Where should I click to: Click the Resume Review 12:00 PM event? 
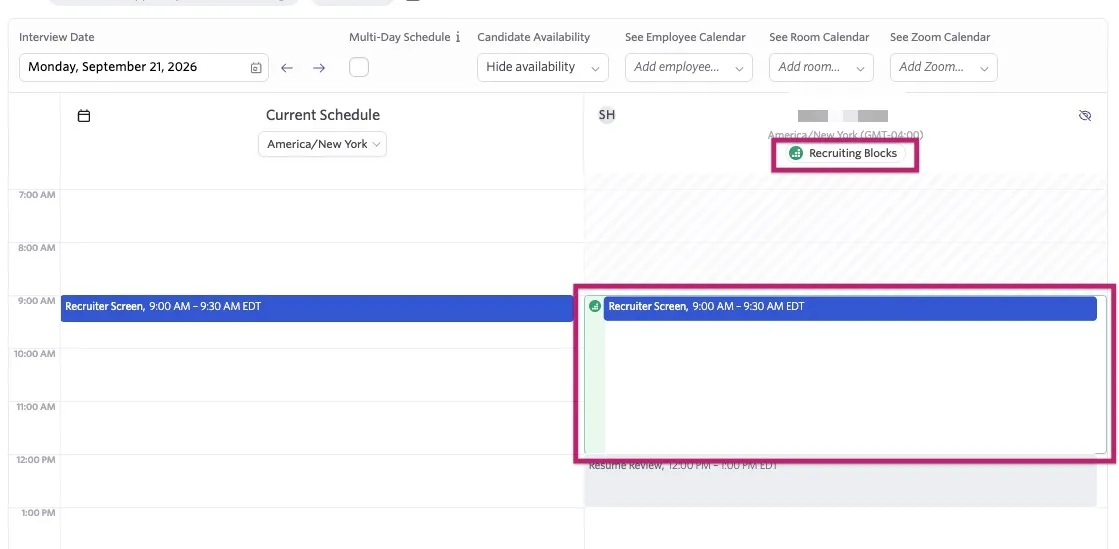click(x=840, y=483)
